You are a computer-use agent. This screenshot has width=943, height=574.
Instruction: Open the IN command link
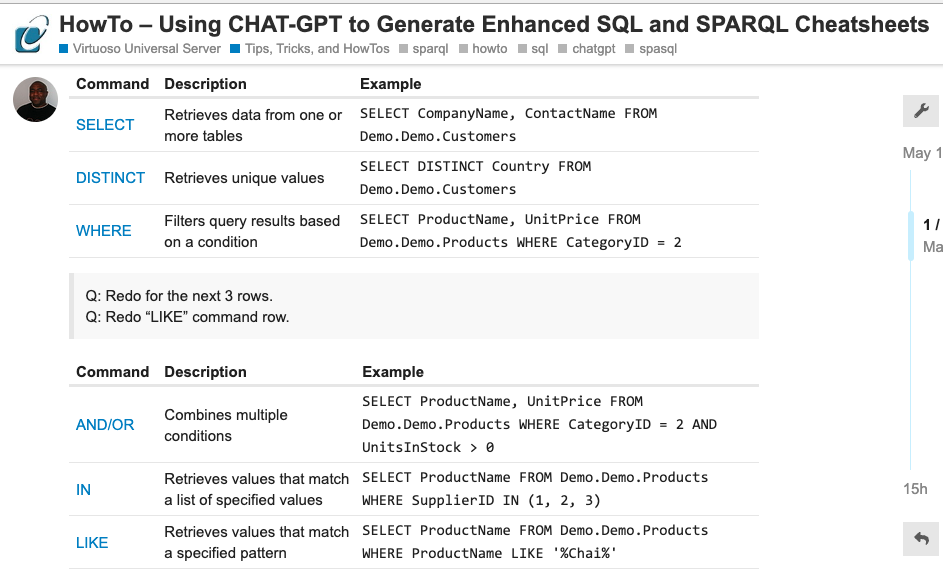click(83, 490)
